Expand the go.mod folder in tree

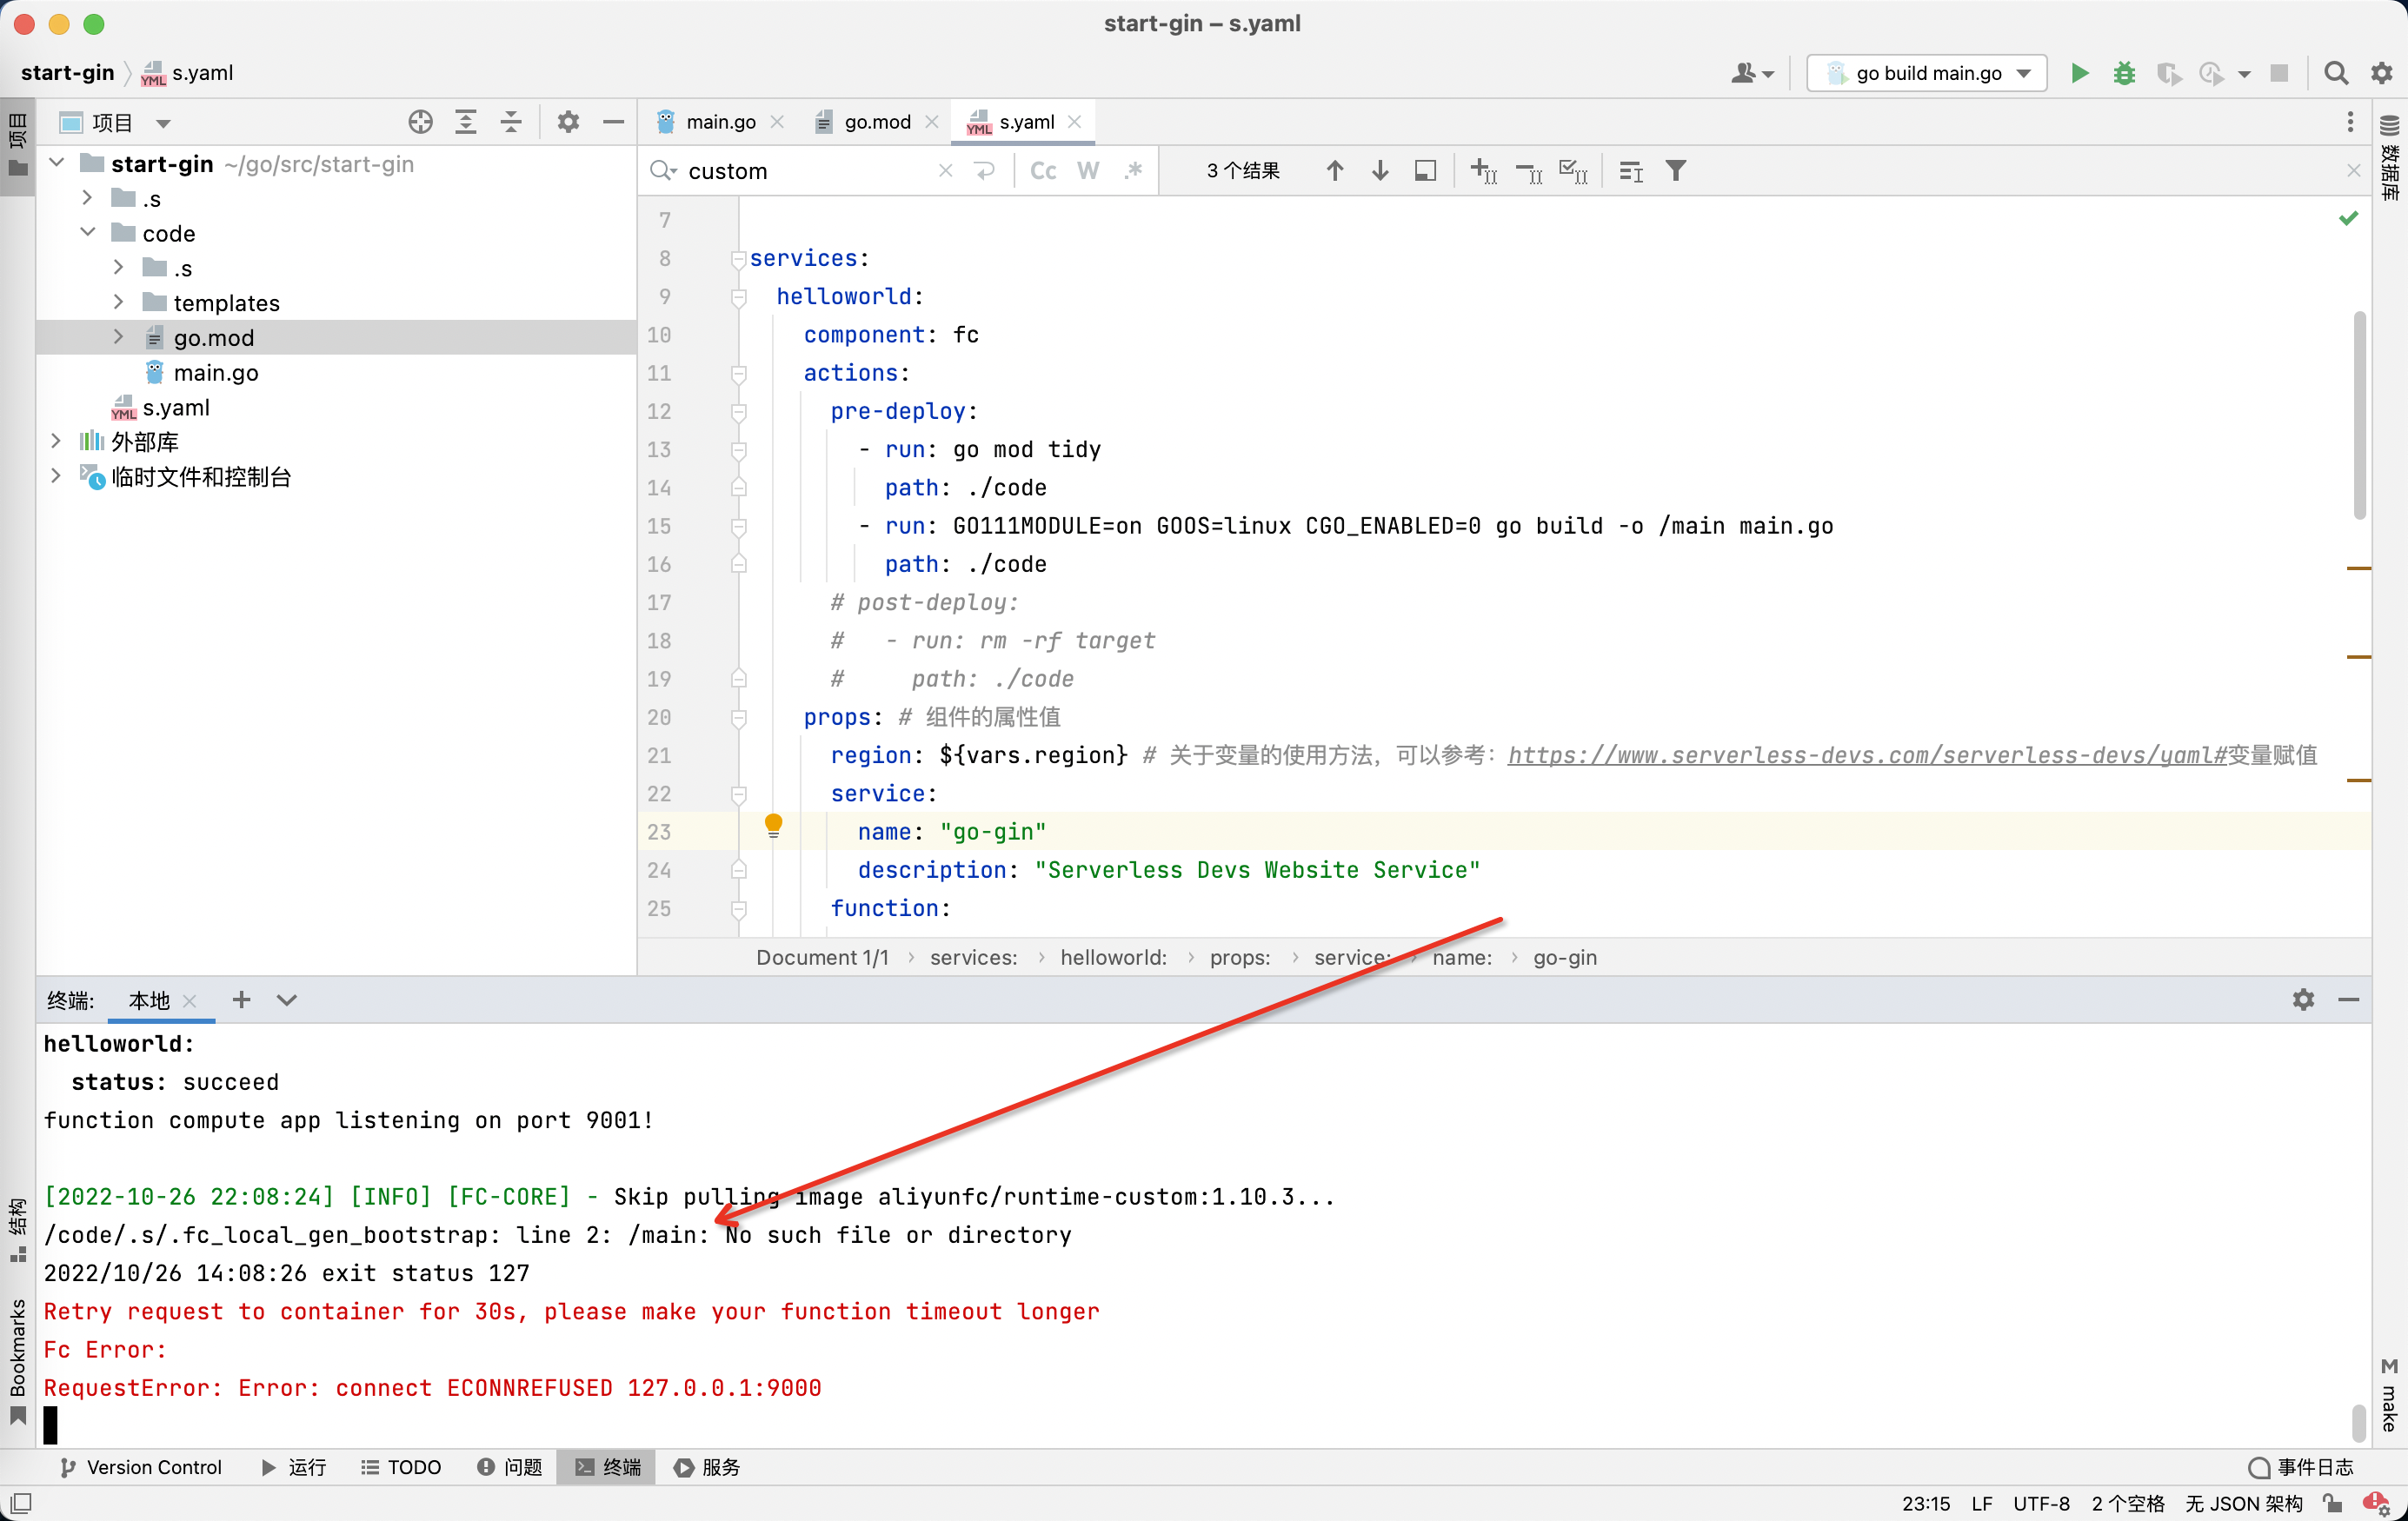pyautogui.click(x=116, y=336)
